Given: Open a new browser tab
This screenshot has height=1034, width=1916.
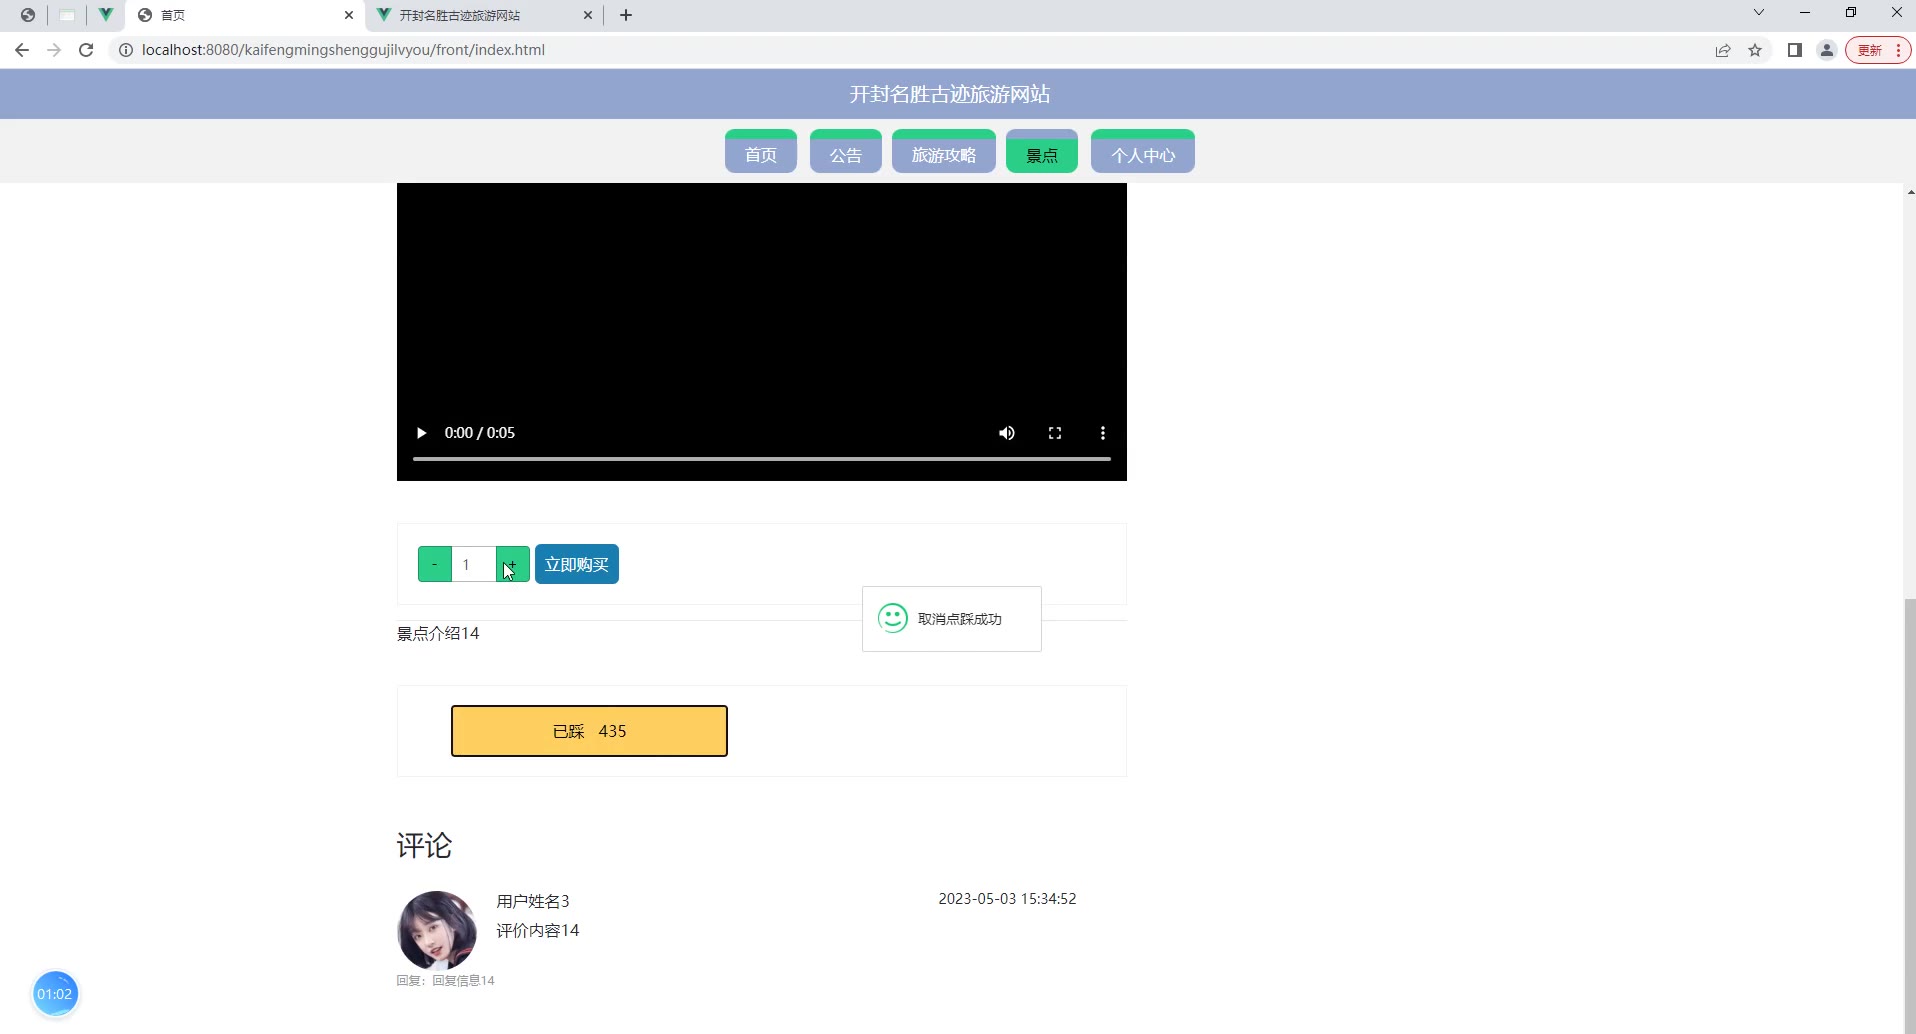Looking at the screenshot, I should tap(626, 15).
